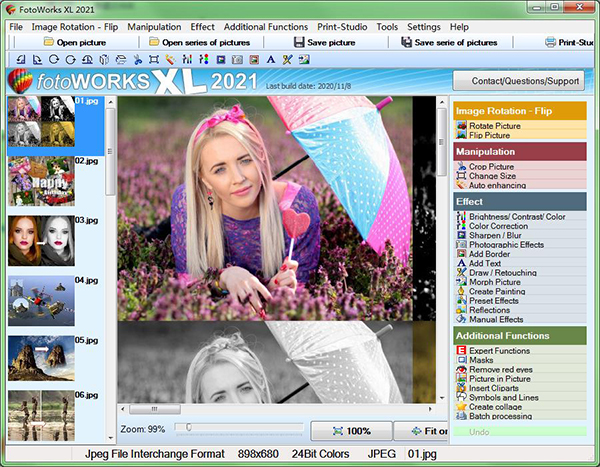The image size is (600, 467).
Task: Click the auto enhancing magic wand icon
Action: (170, 59)
